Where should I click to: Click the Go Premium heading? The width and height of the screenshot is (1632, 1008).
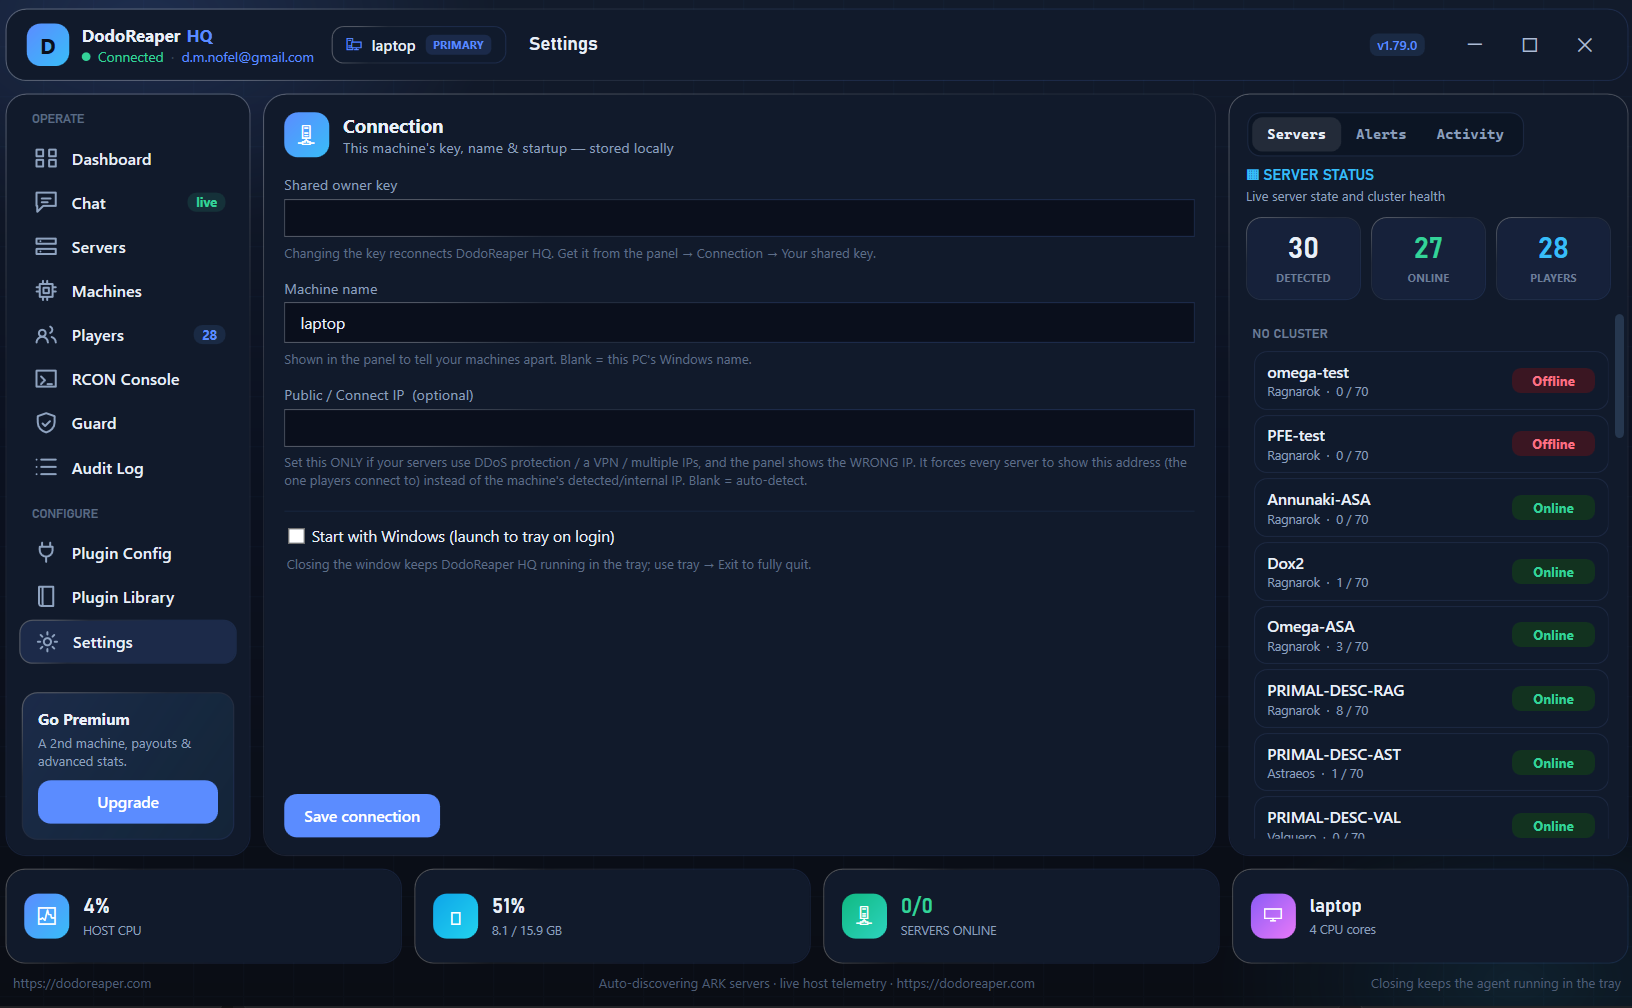tap(84, 719)
